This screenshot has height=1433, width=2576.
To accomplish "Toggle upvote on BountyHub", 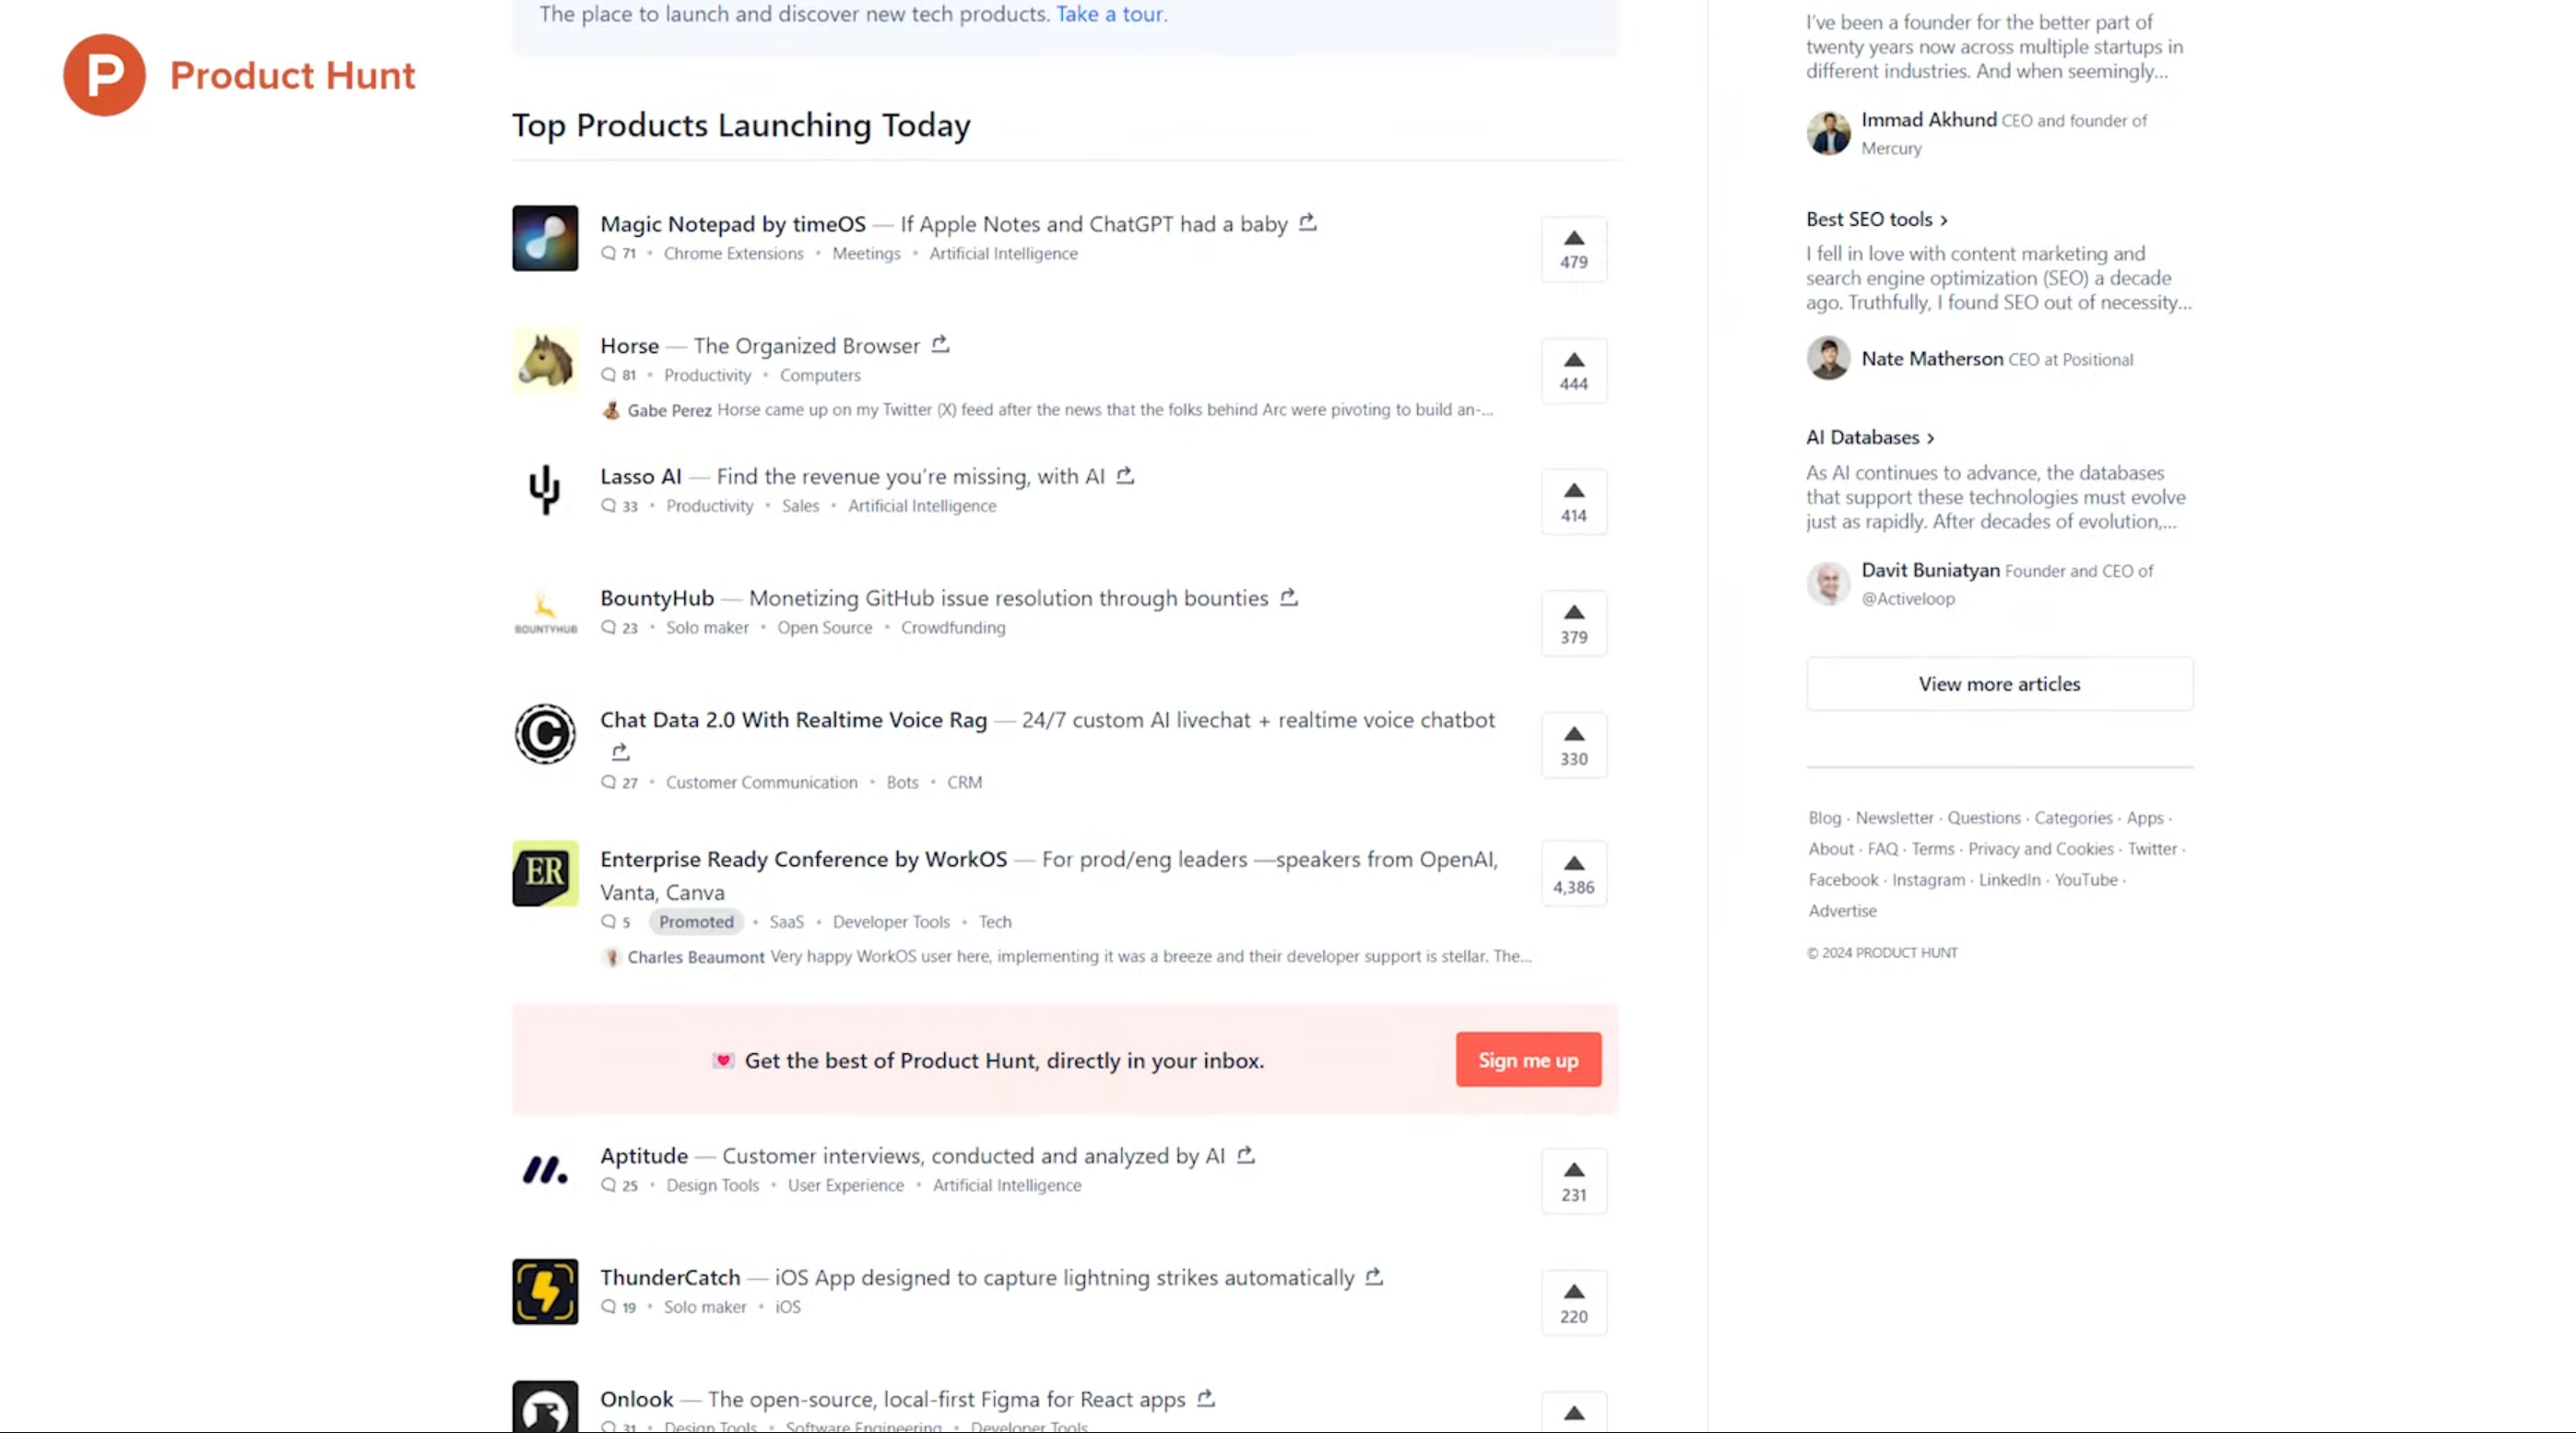I will (x=1573, y=623).
